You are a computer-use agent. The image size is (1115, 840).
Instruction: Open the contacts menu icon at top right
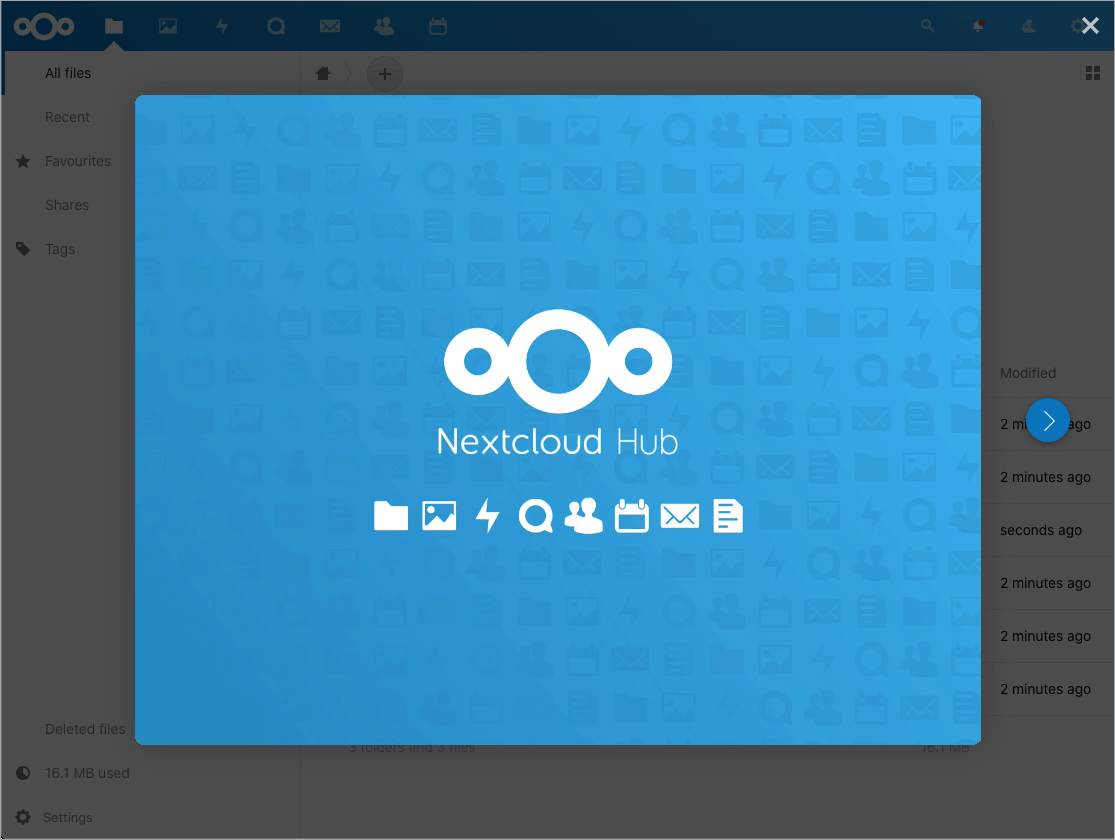[1028, 26]
